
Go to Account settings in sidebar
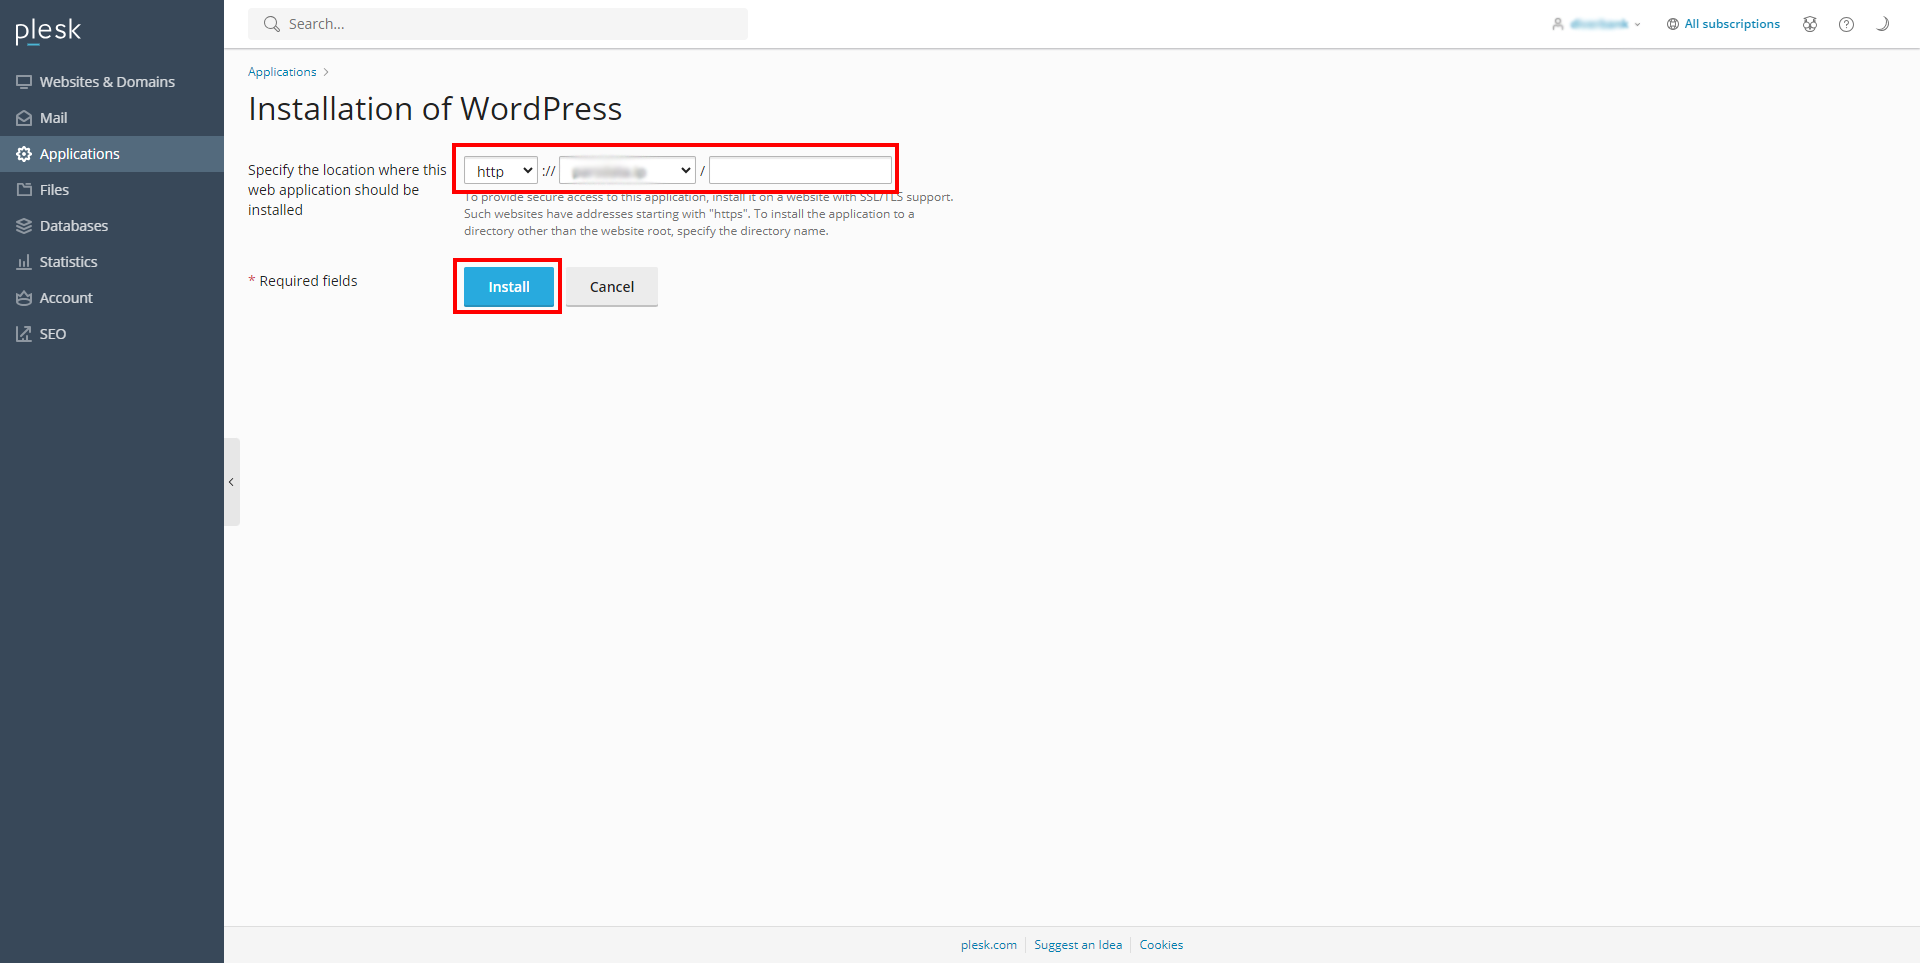pyautogui.click(x=112, y=298)
